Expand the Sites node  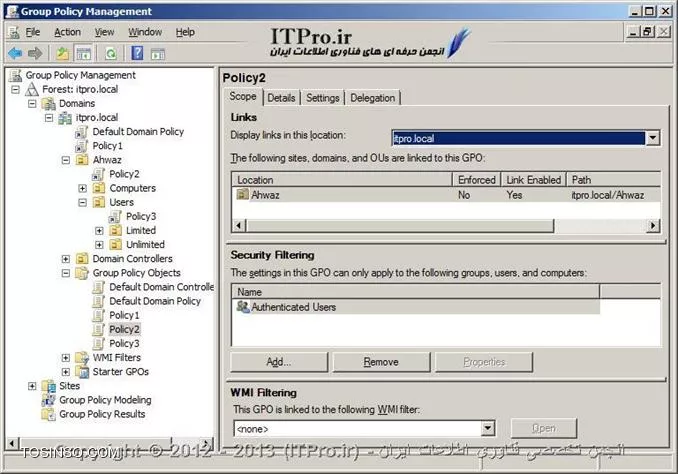[32, 386]
